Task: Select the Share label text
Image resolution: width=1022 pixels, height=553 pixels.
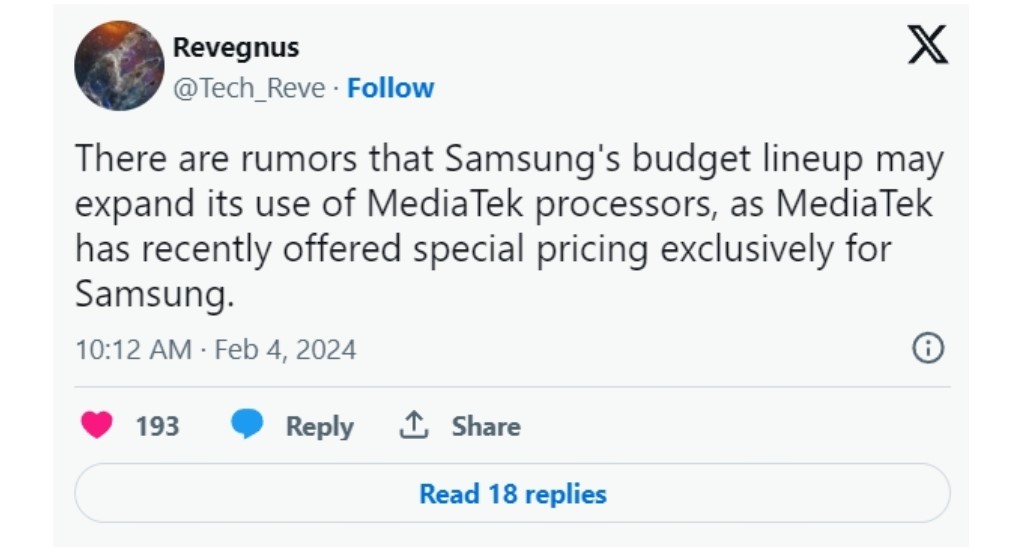Action: [x=486, y=426]
